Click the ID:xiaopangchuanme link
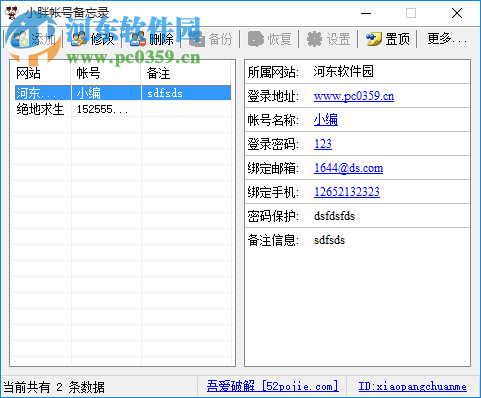Viewport: 481px width, 398px height. tap(413, 387)
